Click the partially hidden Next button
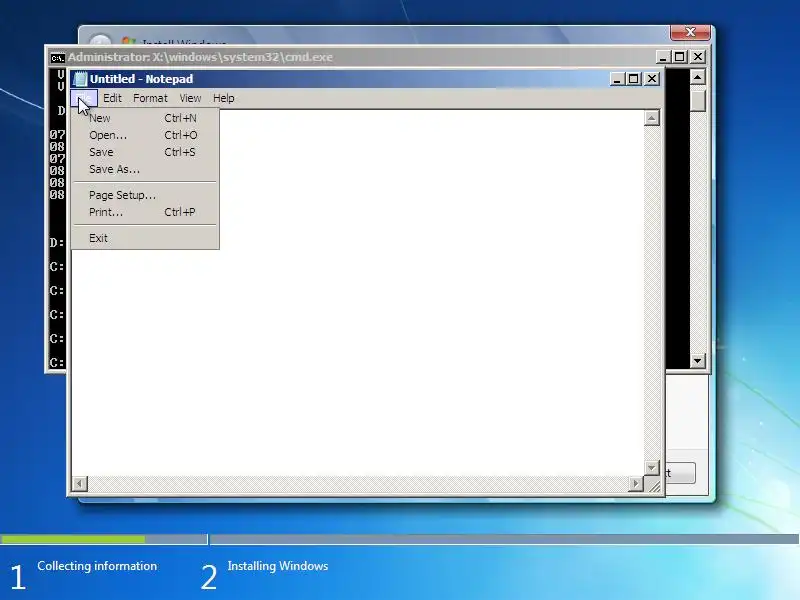The height and width of the screenshot is (600, 800). (680, 473)
